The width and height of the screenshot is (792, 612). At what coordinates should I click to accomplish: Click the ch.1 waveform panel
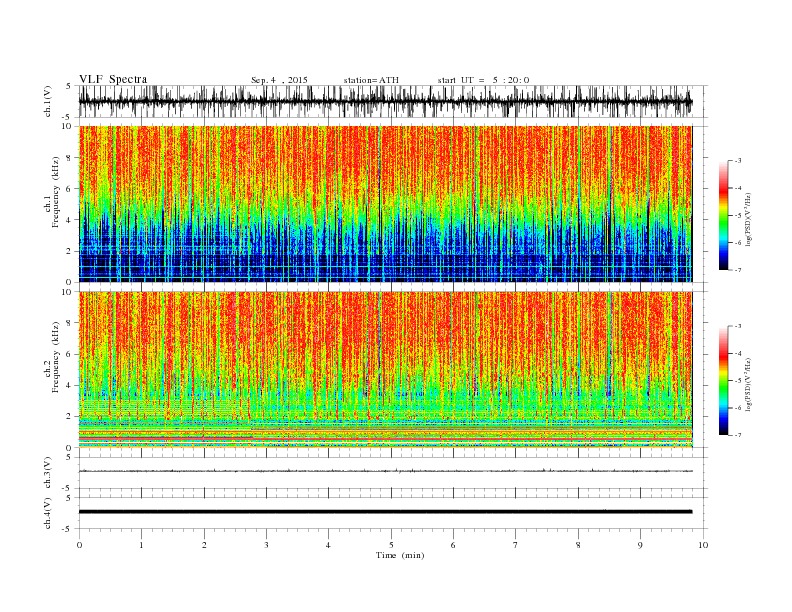tap(393, 102)
